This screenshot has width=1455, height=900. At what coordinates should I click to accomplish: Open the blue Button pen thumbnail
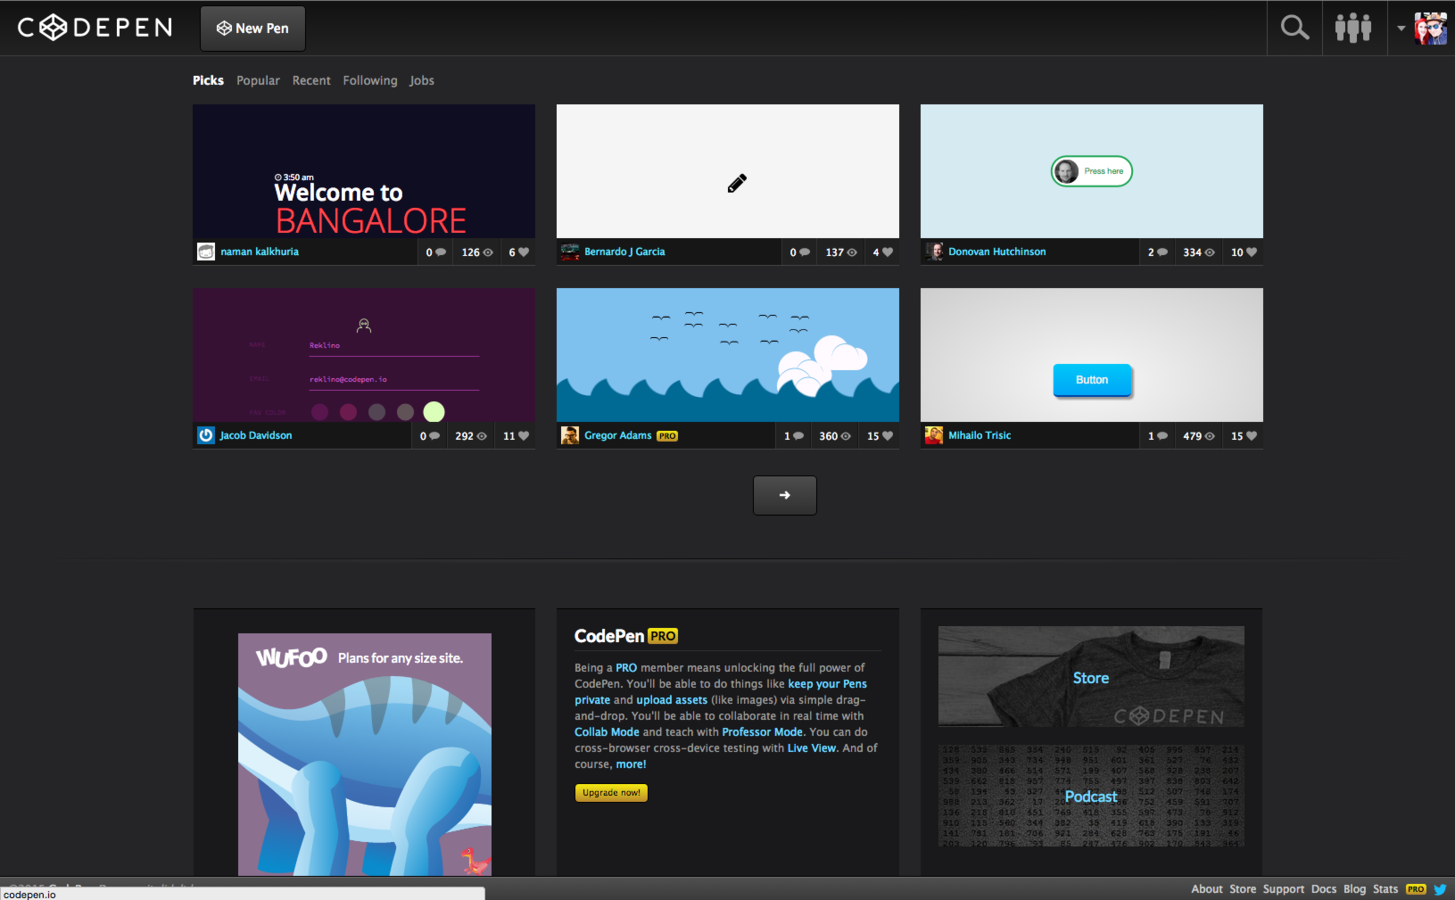point(1092,355)
